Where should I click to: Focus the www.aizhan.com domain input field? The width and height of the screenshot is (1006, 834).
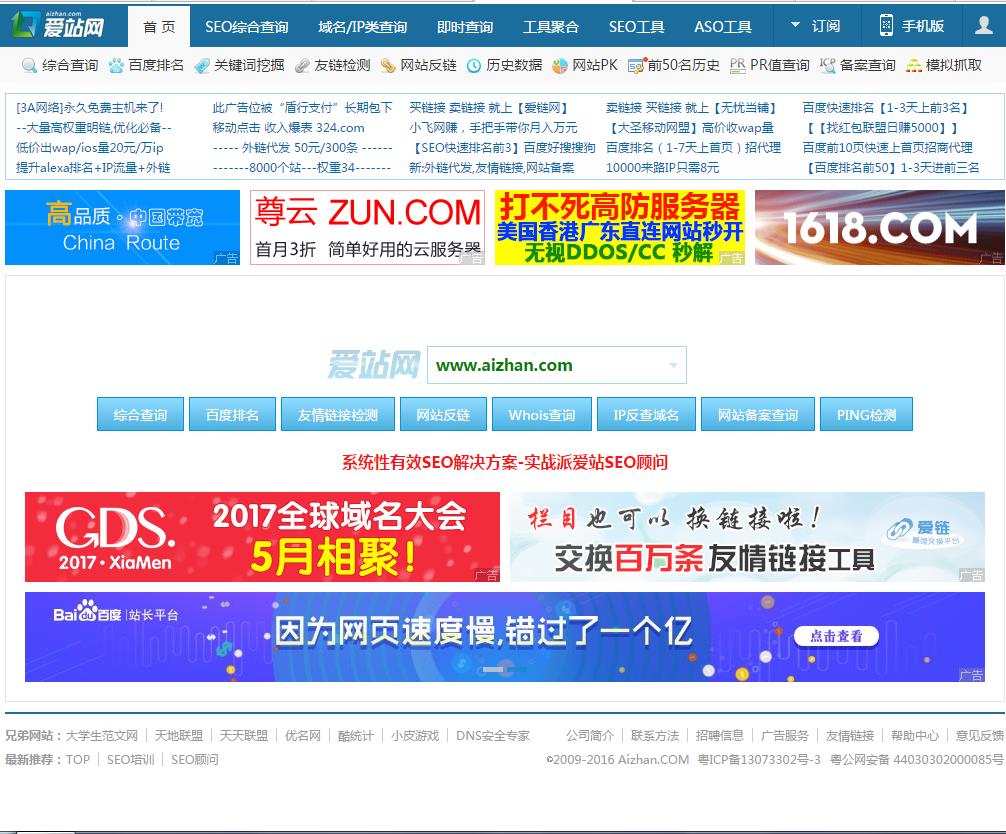coord(557,365)
